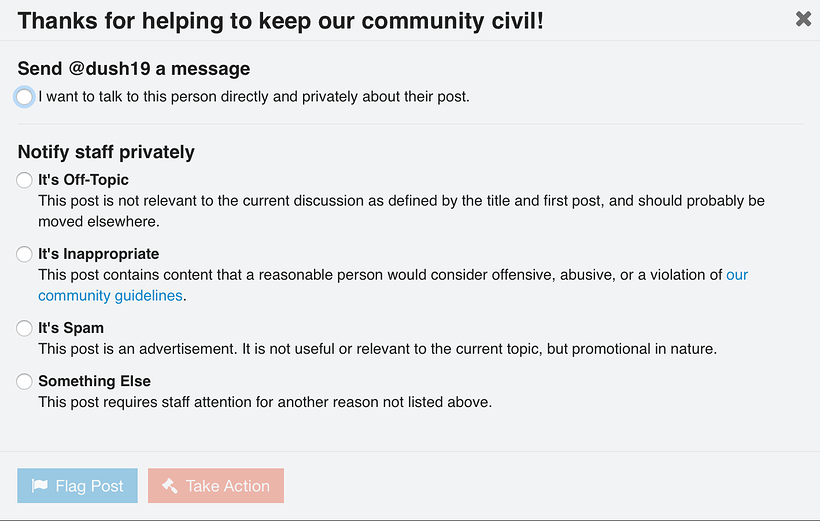Image resolution: width=820 pixels, height=521 pixels.
Task: Click the "Thanks for helping" dialog title
Action: (x=280, y=19)
